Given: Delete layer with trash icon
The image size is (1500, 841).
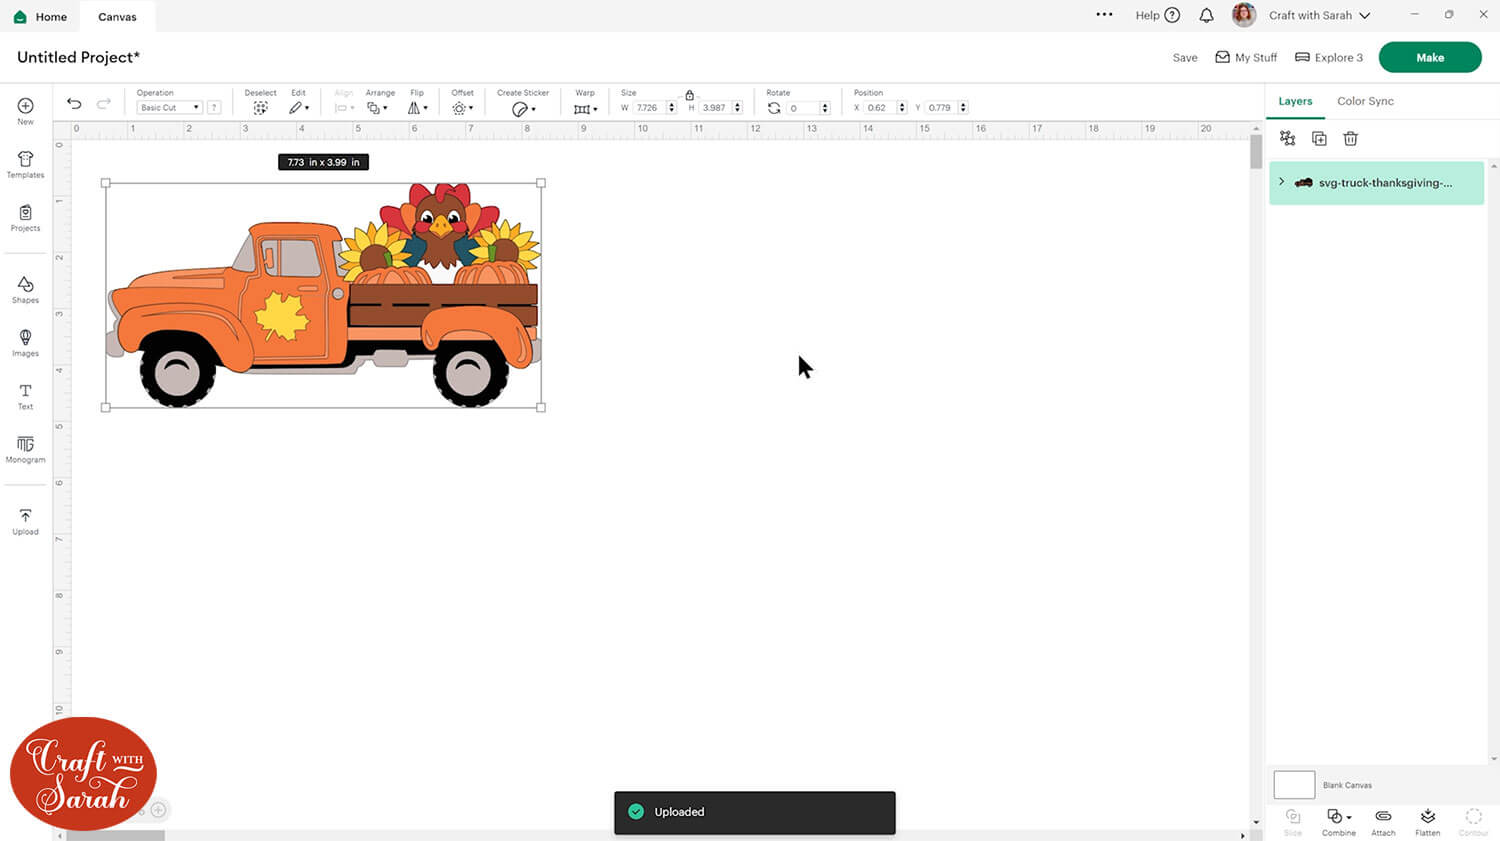Looking at the screenshot, I should (1350, 139).
